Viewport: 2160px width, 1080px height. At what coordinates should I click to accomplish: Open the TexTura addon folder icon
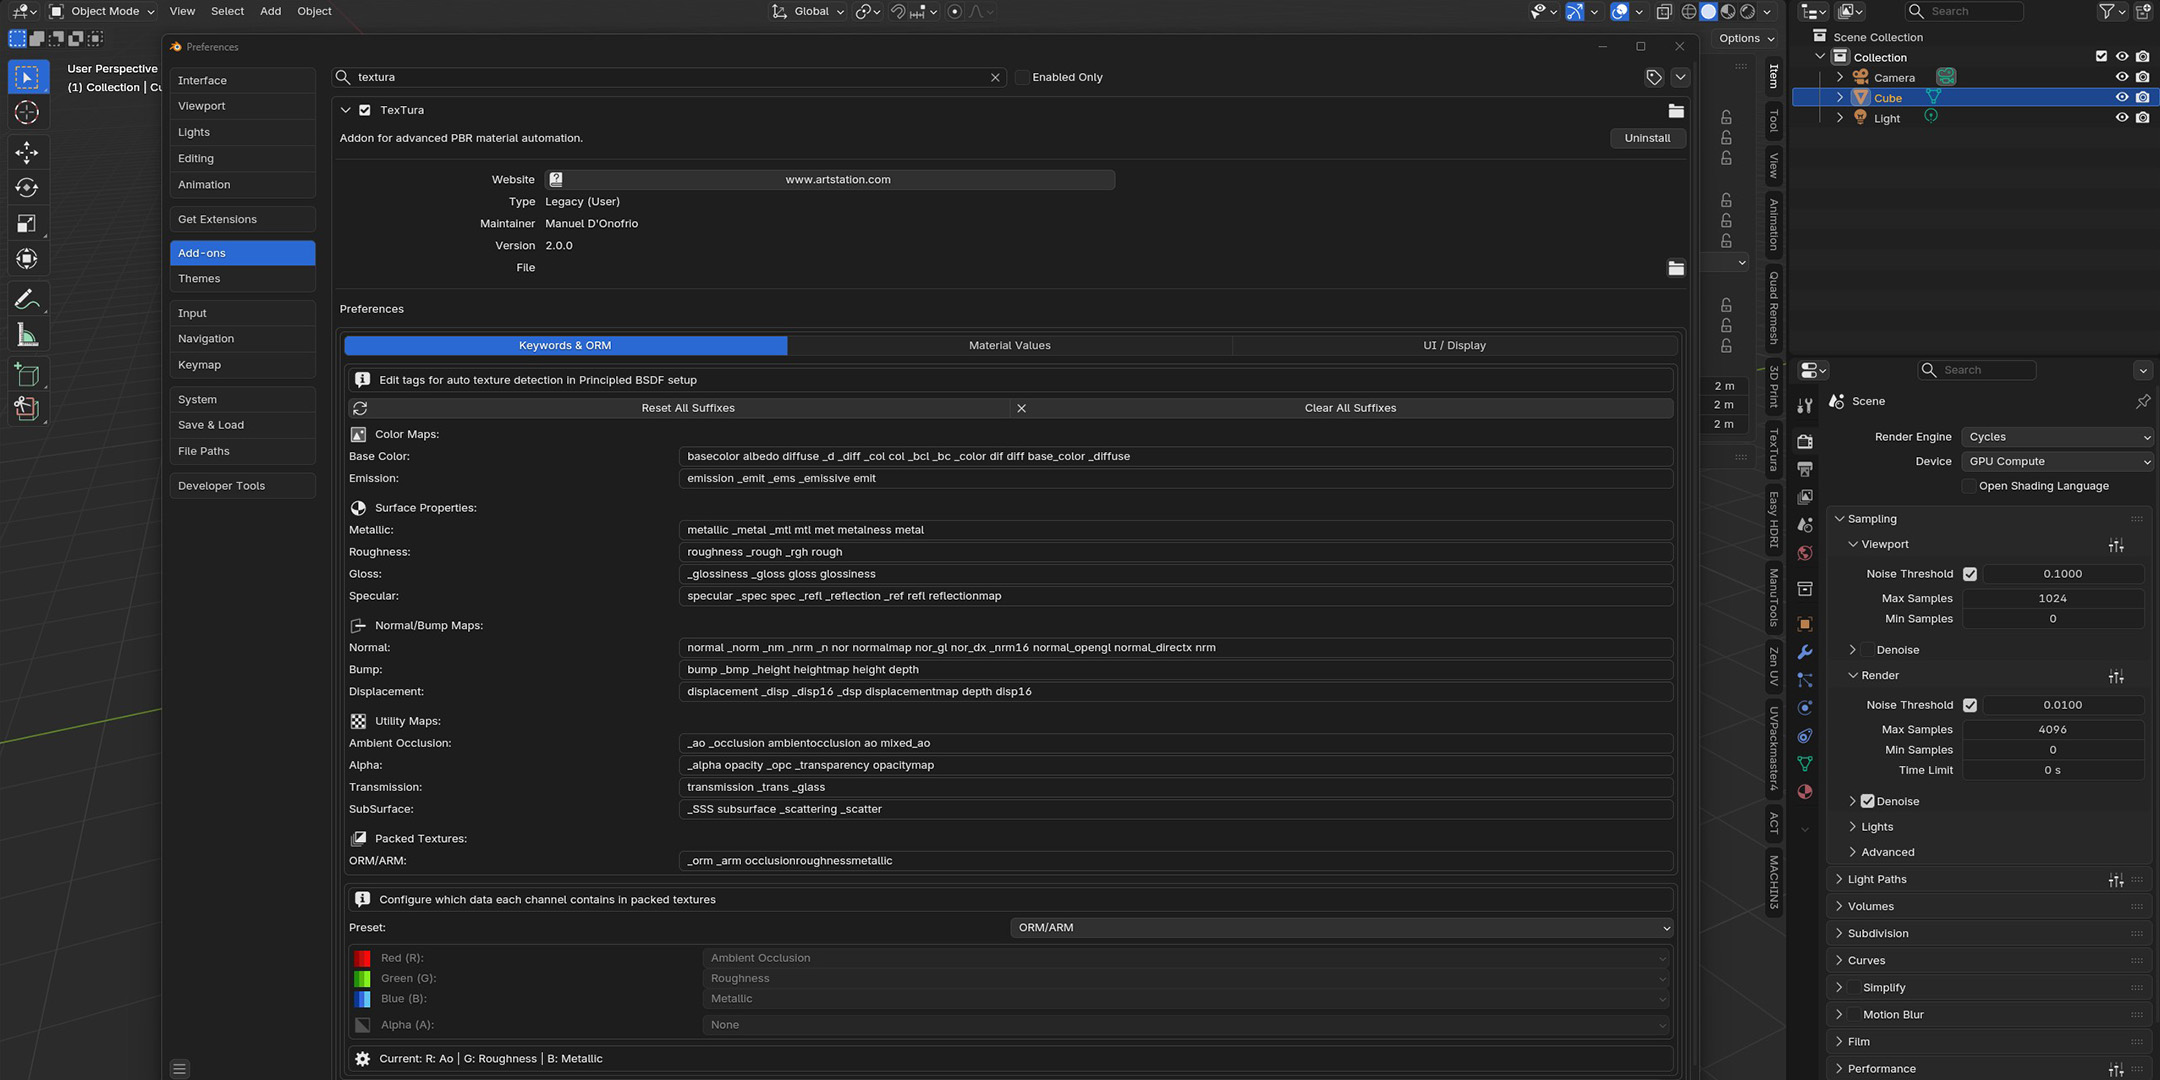1676,110
